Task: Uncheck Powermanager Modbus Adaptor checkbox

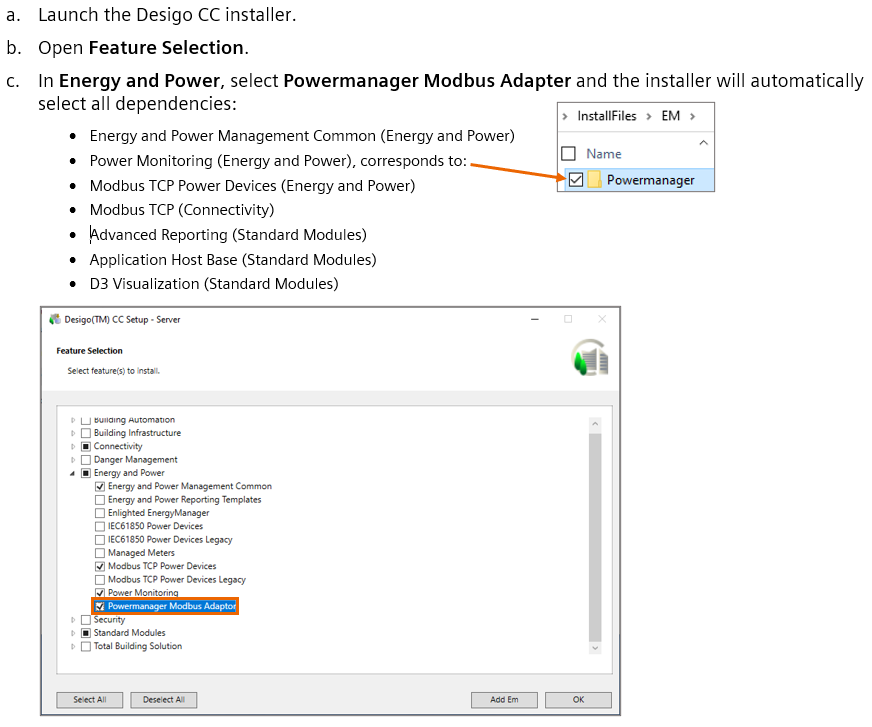Action: pos(100,607)
